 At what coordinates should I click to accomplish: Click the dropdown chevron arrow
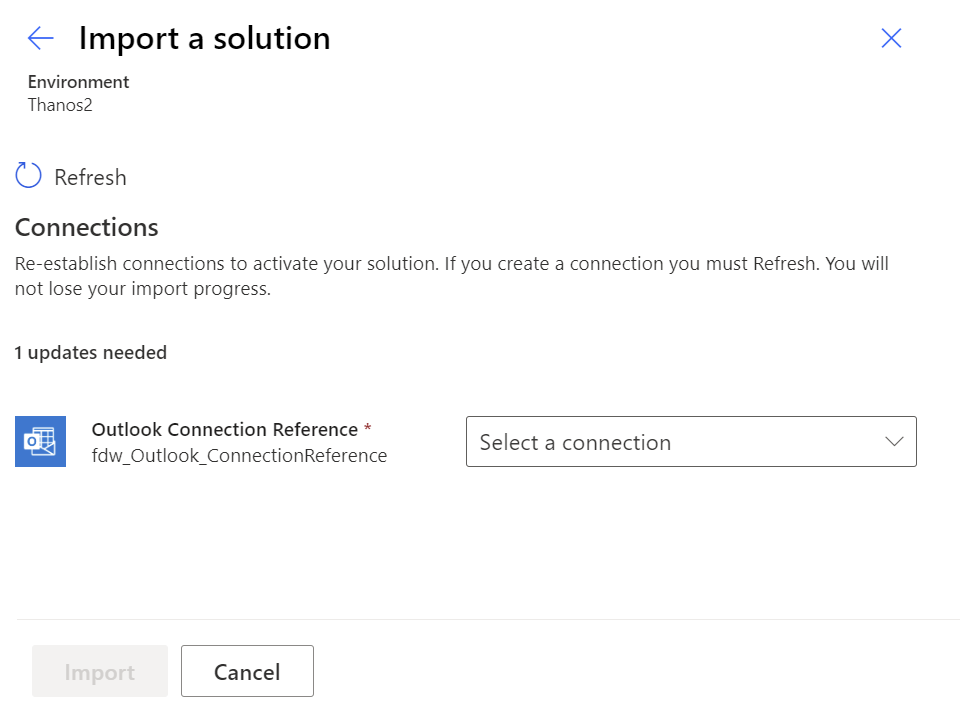coord(894,442)
